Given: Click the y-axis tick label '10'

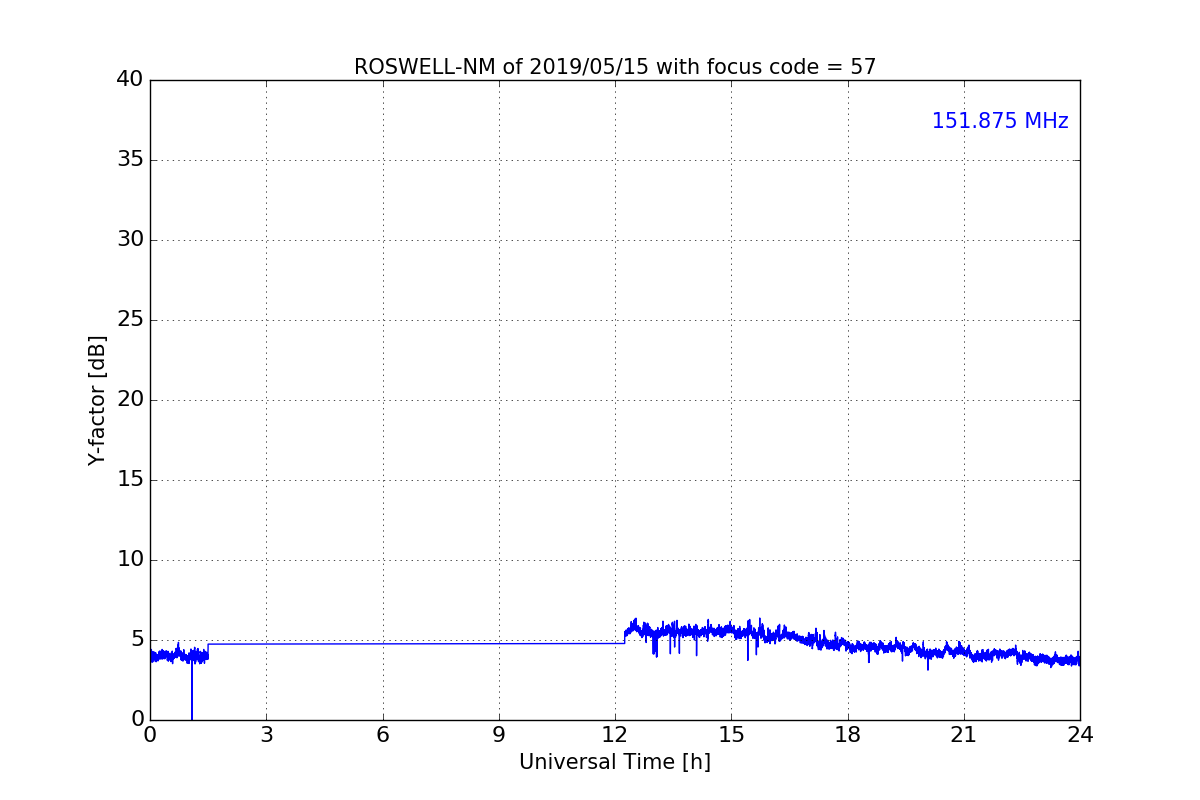Looking at the screenshot, I should (130, 560).
